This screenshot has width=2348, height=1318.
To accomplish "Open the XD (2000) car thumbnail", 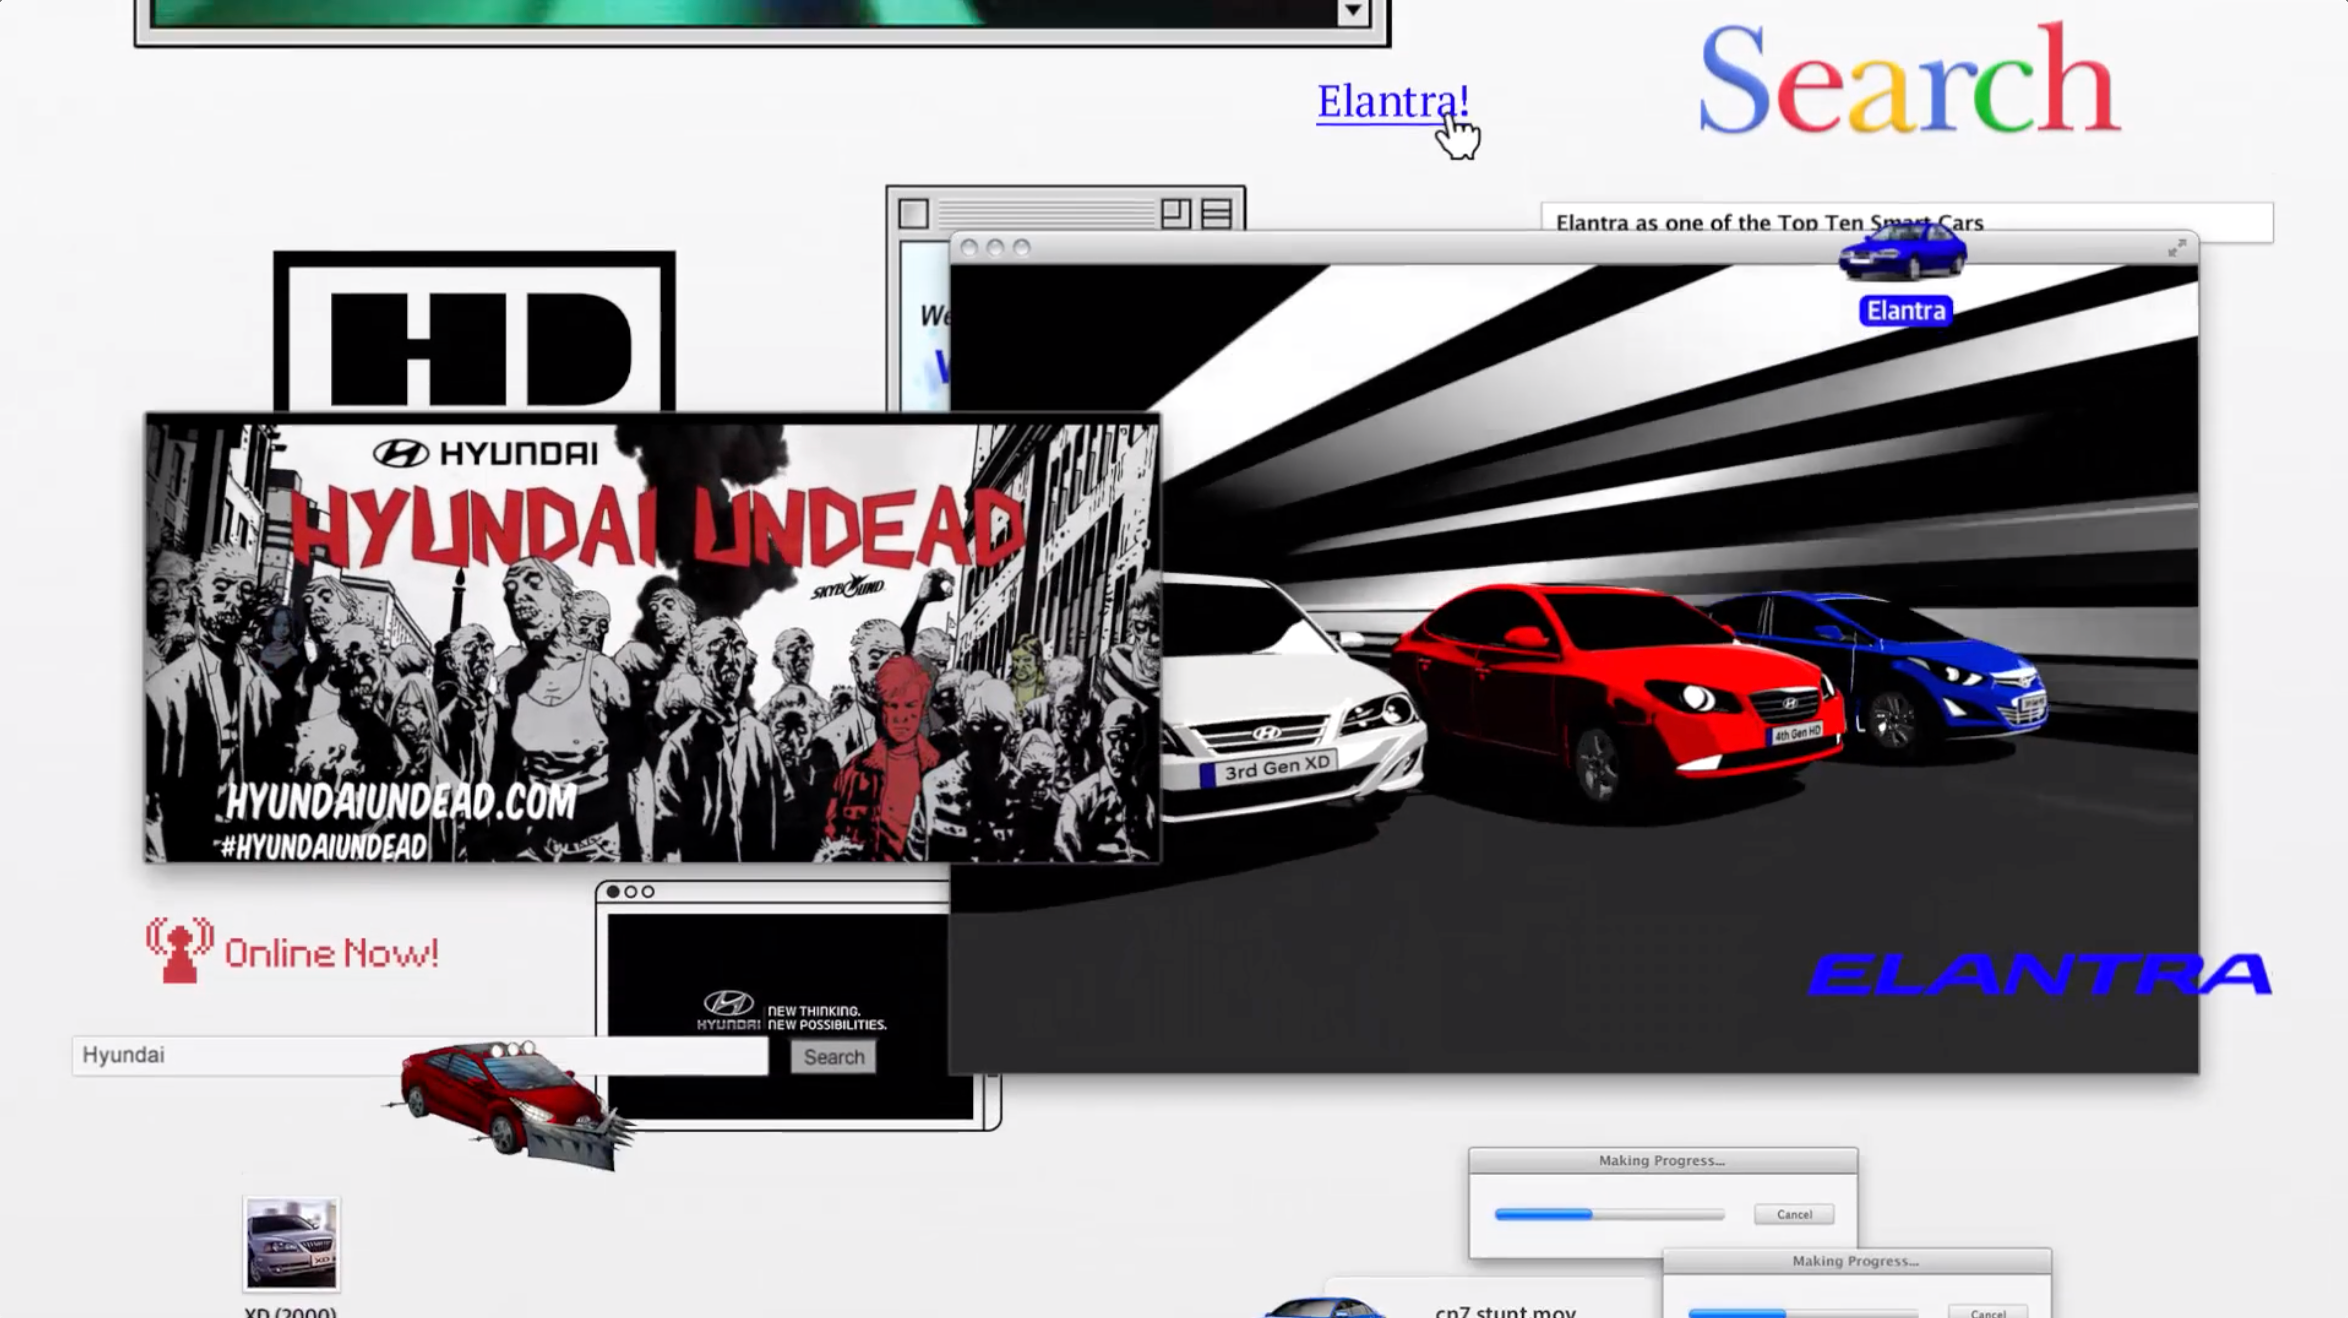I will click(x=291, y=1243).
